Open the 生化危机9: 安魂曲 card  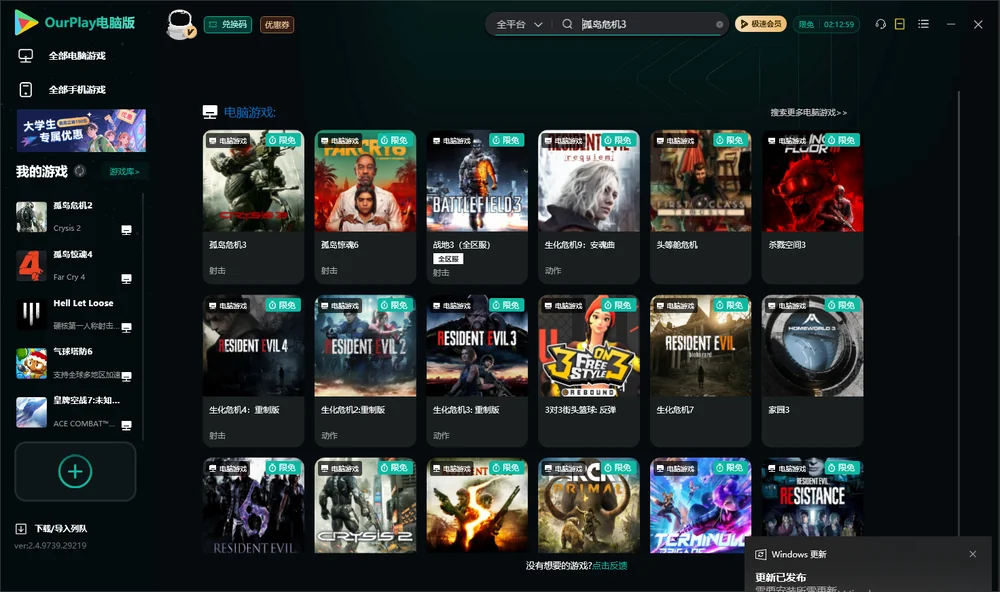click(x=589, y=207)
